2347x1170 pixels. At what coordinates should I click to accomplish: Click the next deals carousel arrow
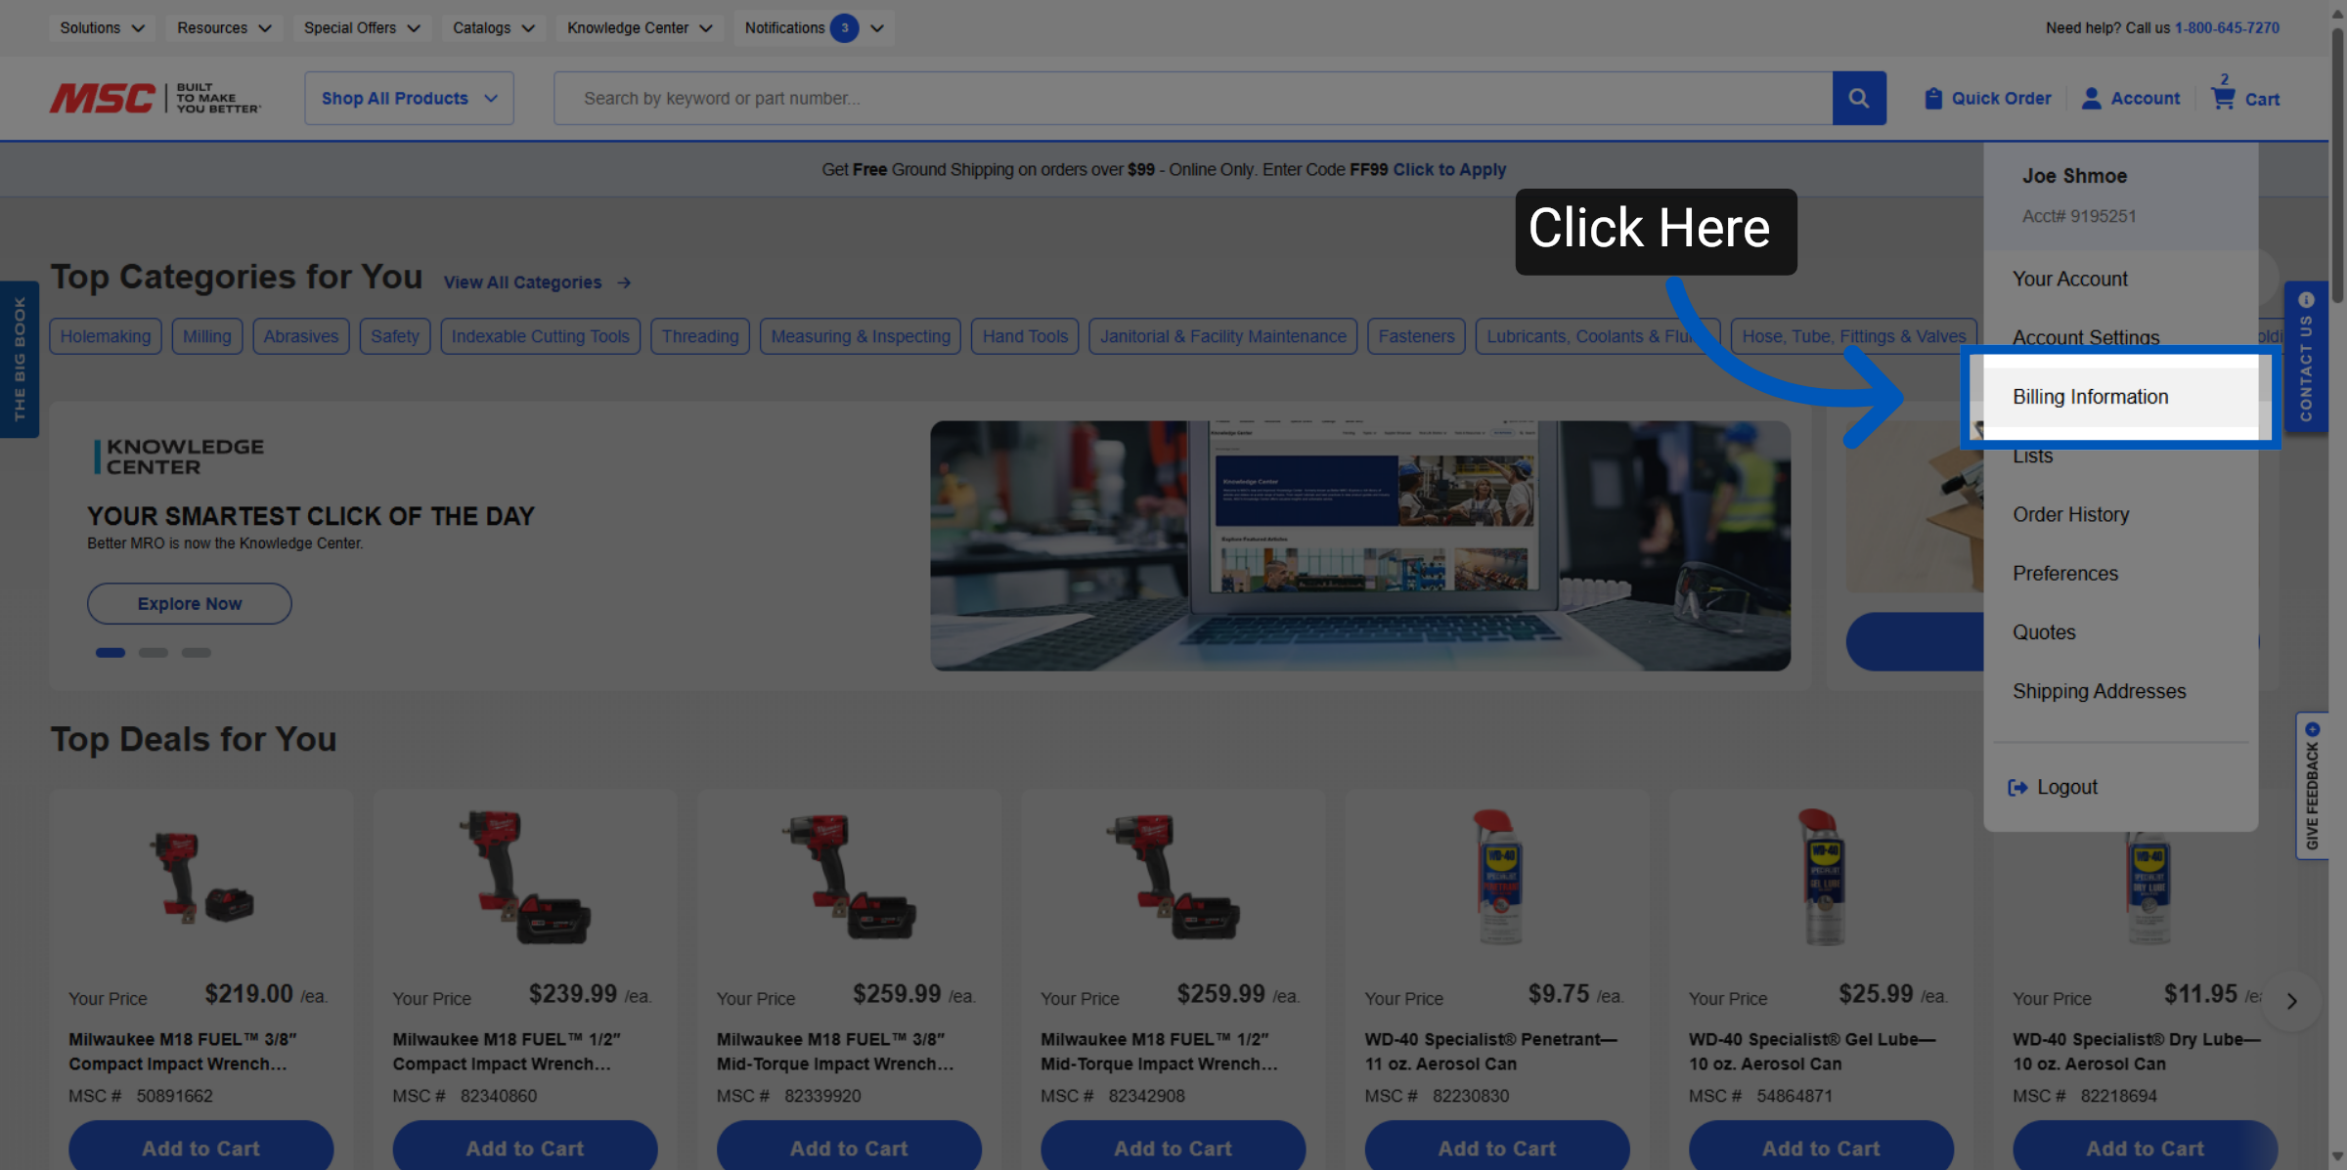pos(2292,1000)
